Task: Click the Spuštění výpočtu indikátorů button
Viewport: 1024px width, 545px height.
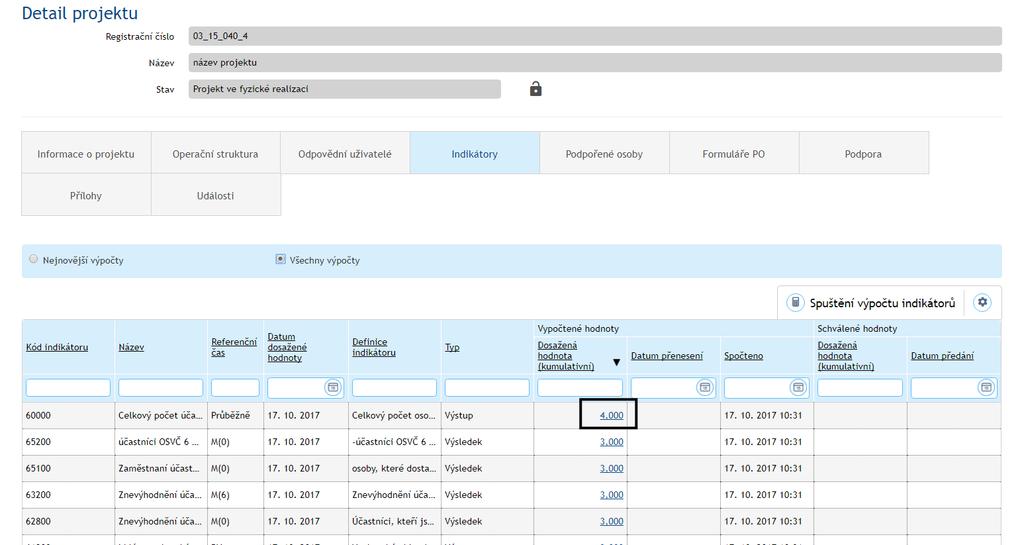Action: click(872, 303)
